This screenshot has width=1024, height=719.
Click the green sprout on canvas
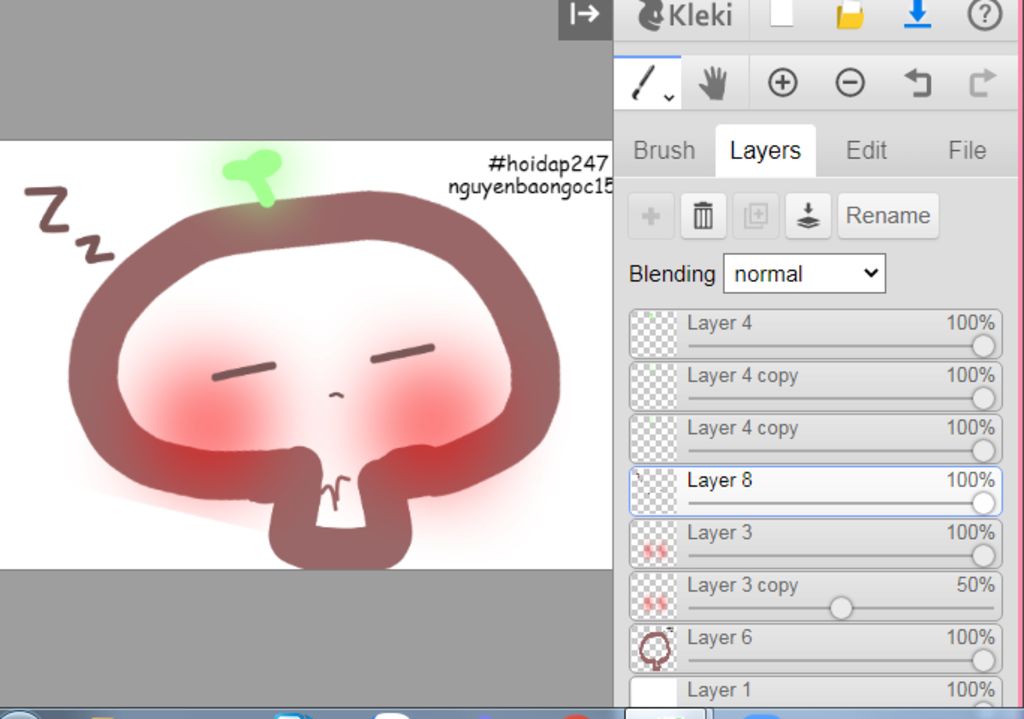tap(255, 176)
